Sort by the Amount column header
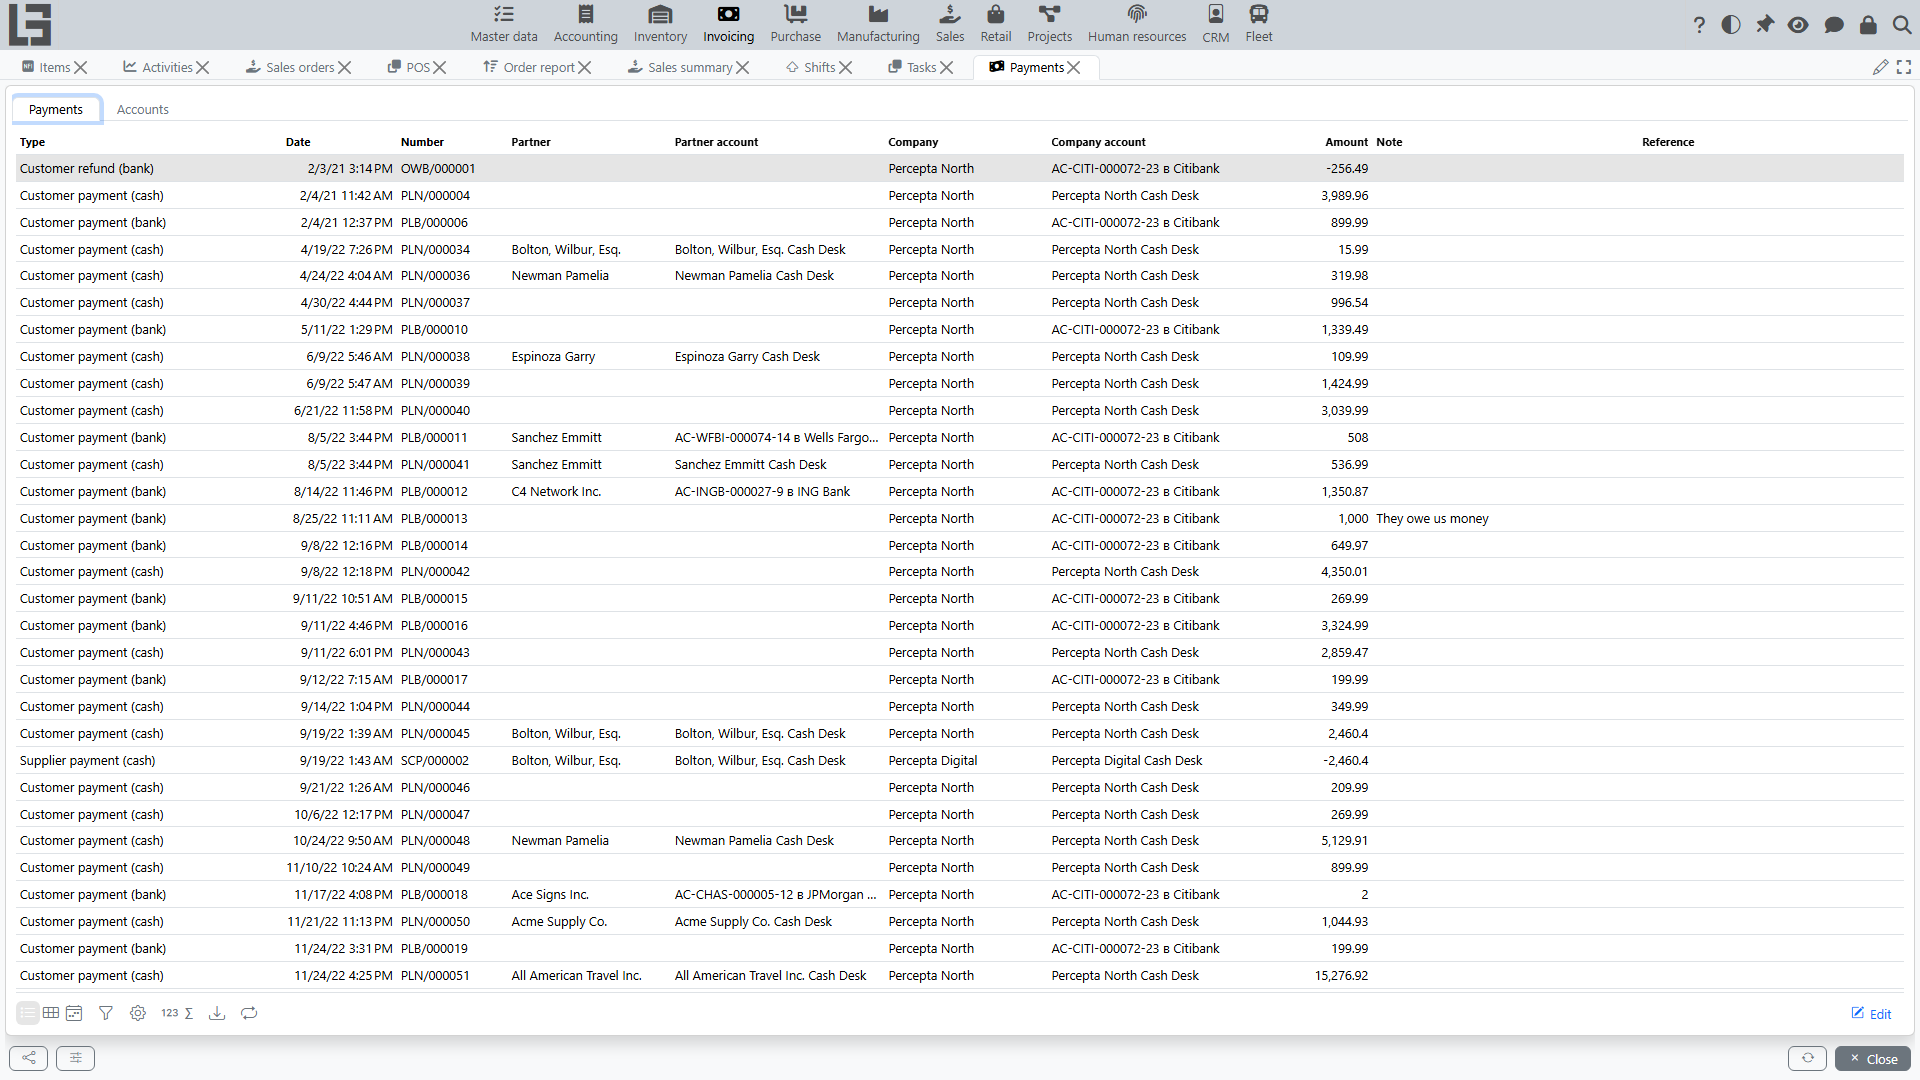Image resolution: width=1920 pixels, height=1080 pixels. 1346,142
